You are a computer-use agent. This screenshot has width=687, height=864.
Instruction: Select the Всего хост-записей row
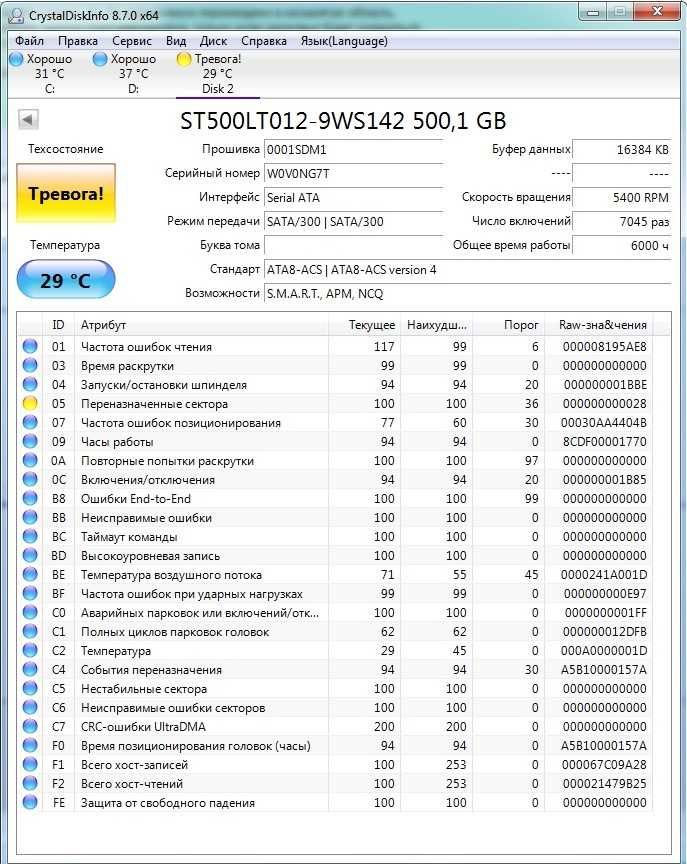(336, 765)
